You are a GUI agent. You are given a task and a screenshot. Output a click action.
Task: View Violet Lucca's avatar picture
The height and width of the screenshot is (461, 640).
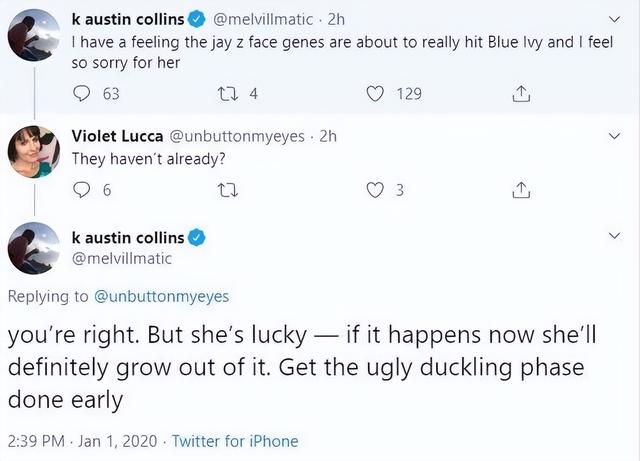(35, 153)
